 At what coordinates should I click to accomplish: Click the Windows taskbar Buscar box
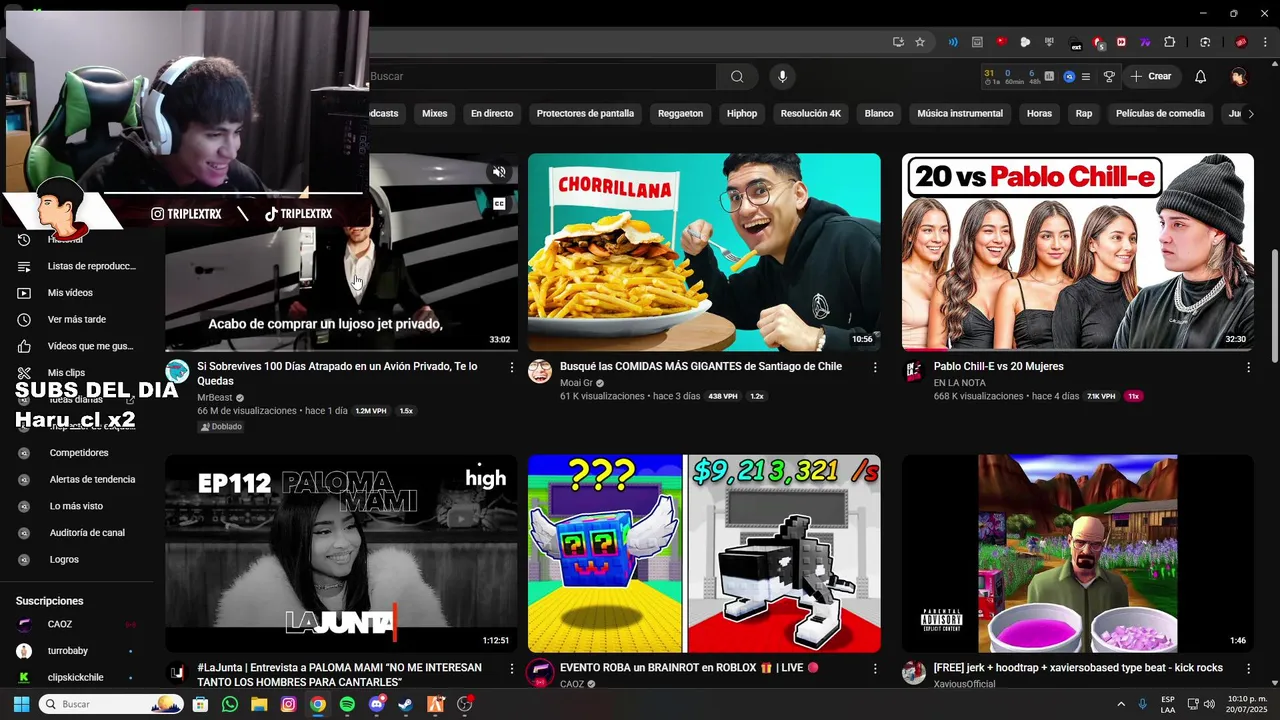(x=111, y=704)
